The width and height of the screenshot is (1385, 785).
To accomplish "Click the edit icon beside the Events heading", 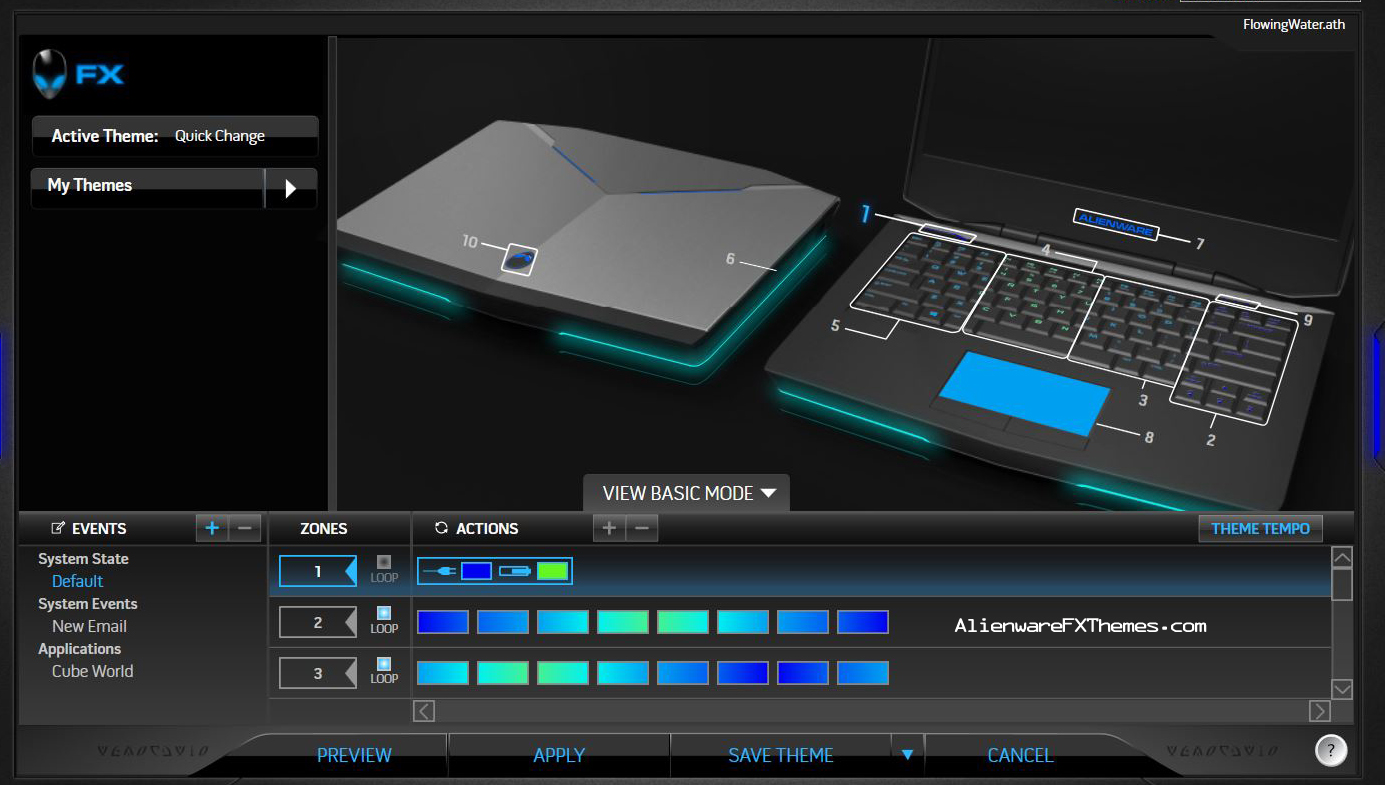I will coord(58,528).
